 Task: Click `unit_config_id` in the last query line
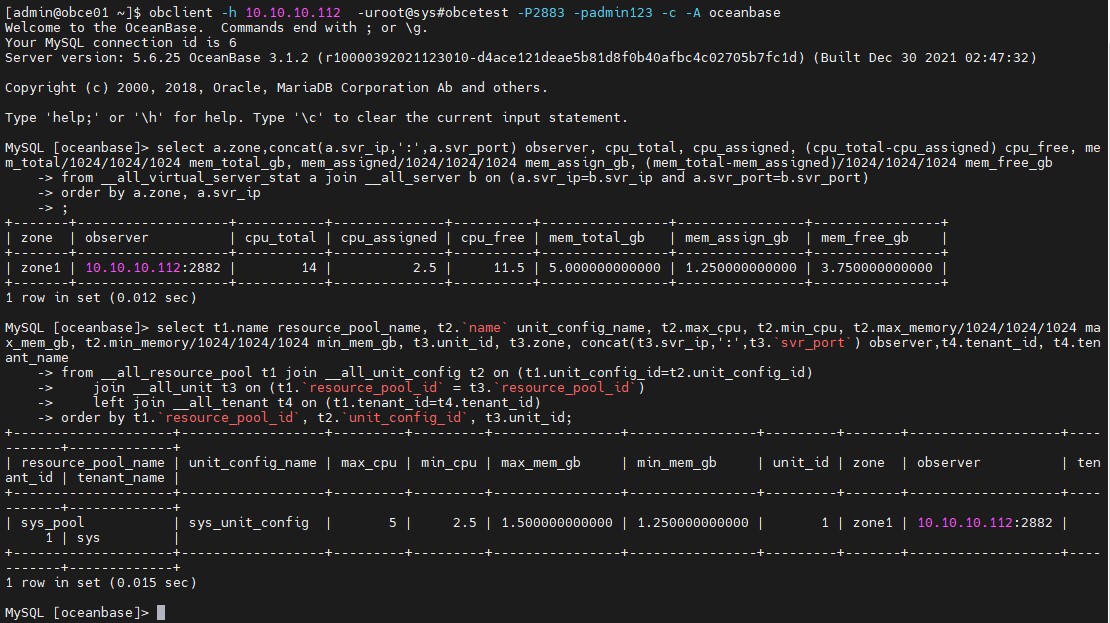(405, 418)
